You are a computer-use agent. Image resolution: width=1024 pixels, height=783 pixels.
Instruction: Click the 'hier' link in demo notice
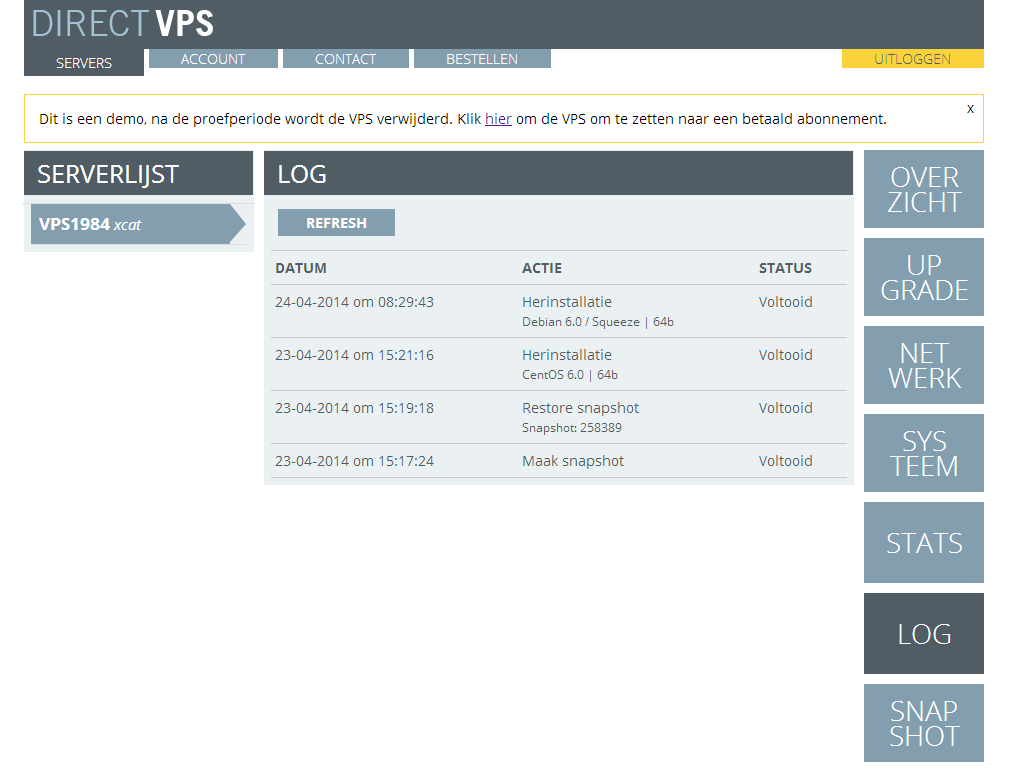point(498,119)
